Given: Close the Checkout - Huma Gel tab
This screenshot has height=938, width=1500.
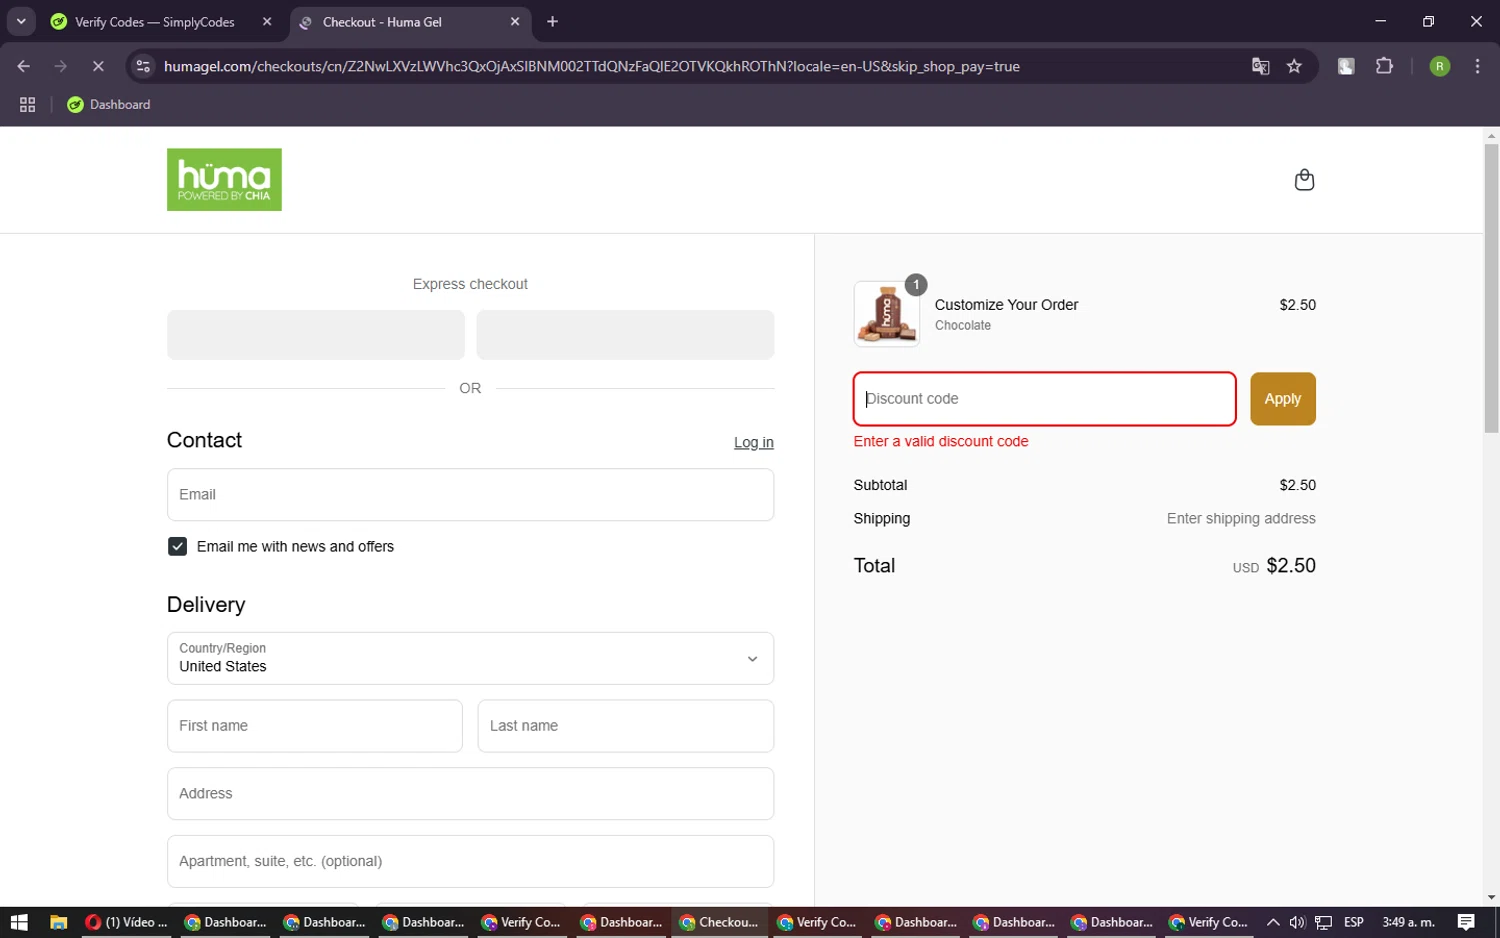Looking at the screenshot, I should [x=515, y=22].
